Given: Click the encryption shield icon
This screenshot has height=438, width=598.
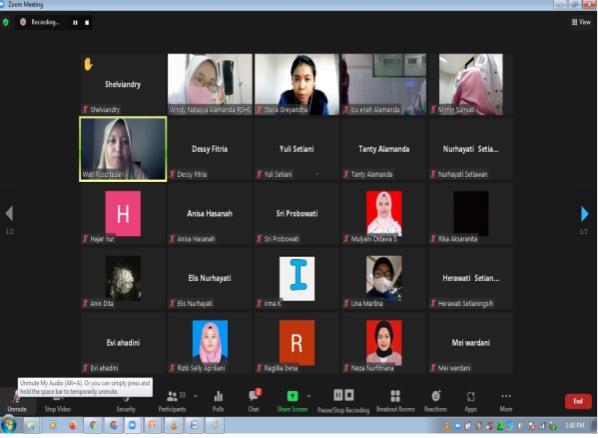Looking at the screenshot, I should tap(5, 22).
